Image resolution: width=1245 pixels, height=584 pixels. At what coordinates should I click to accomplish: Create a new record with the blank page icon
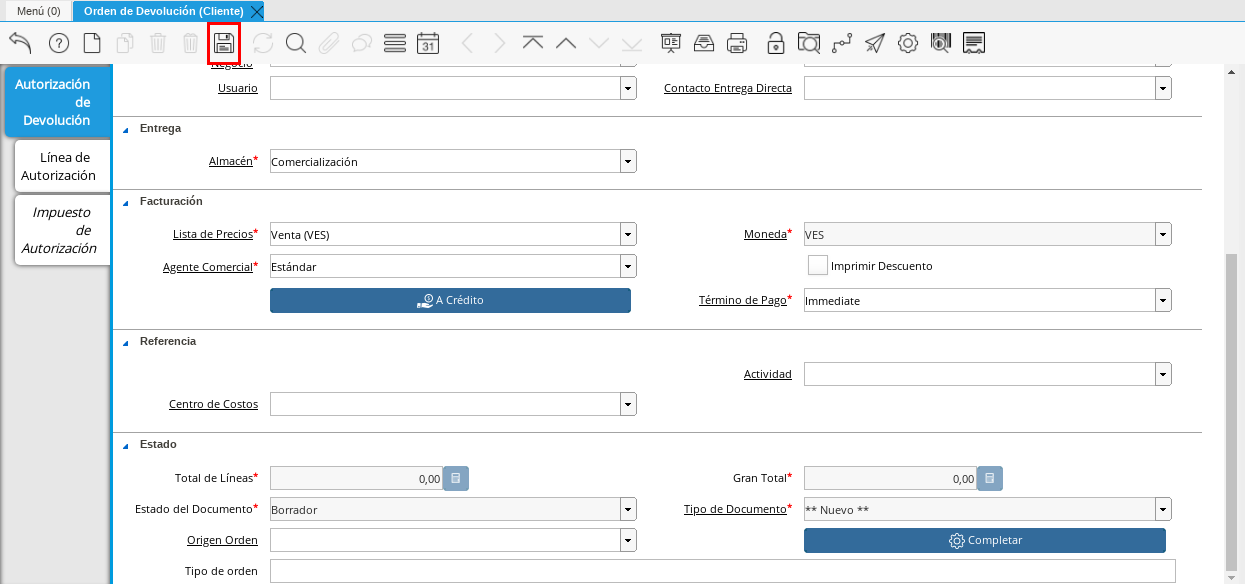tap(92, 43)
